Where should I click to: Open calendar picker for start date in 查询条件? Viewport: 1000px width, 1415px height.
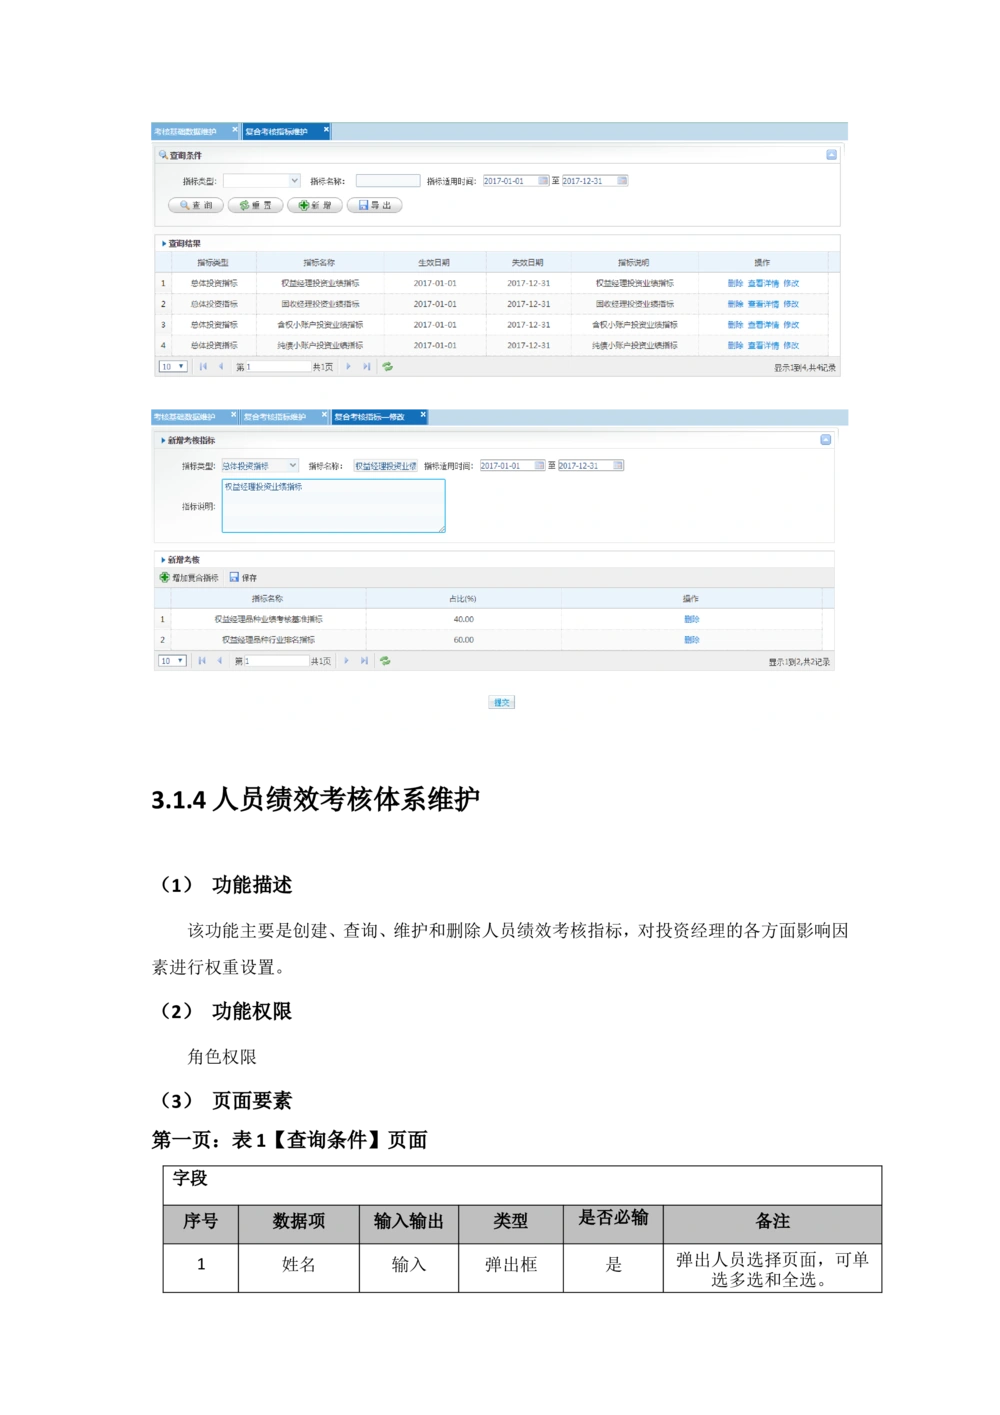coord(543,181)
